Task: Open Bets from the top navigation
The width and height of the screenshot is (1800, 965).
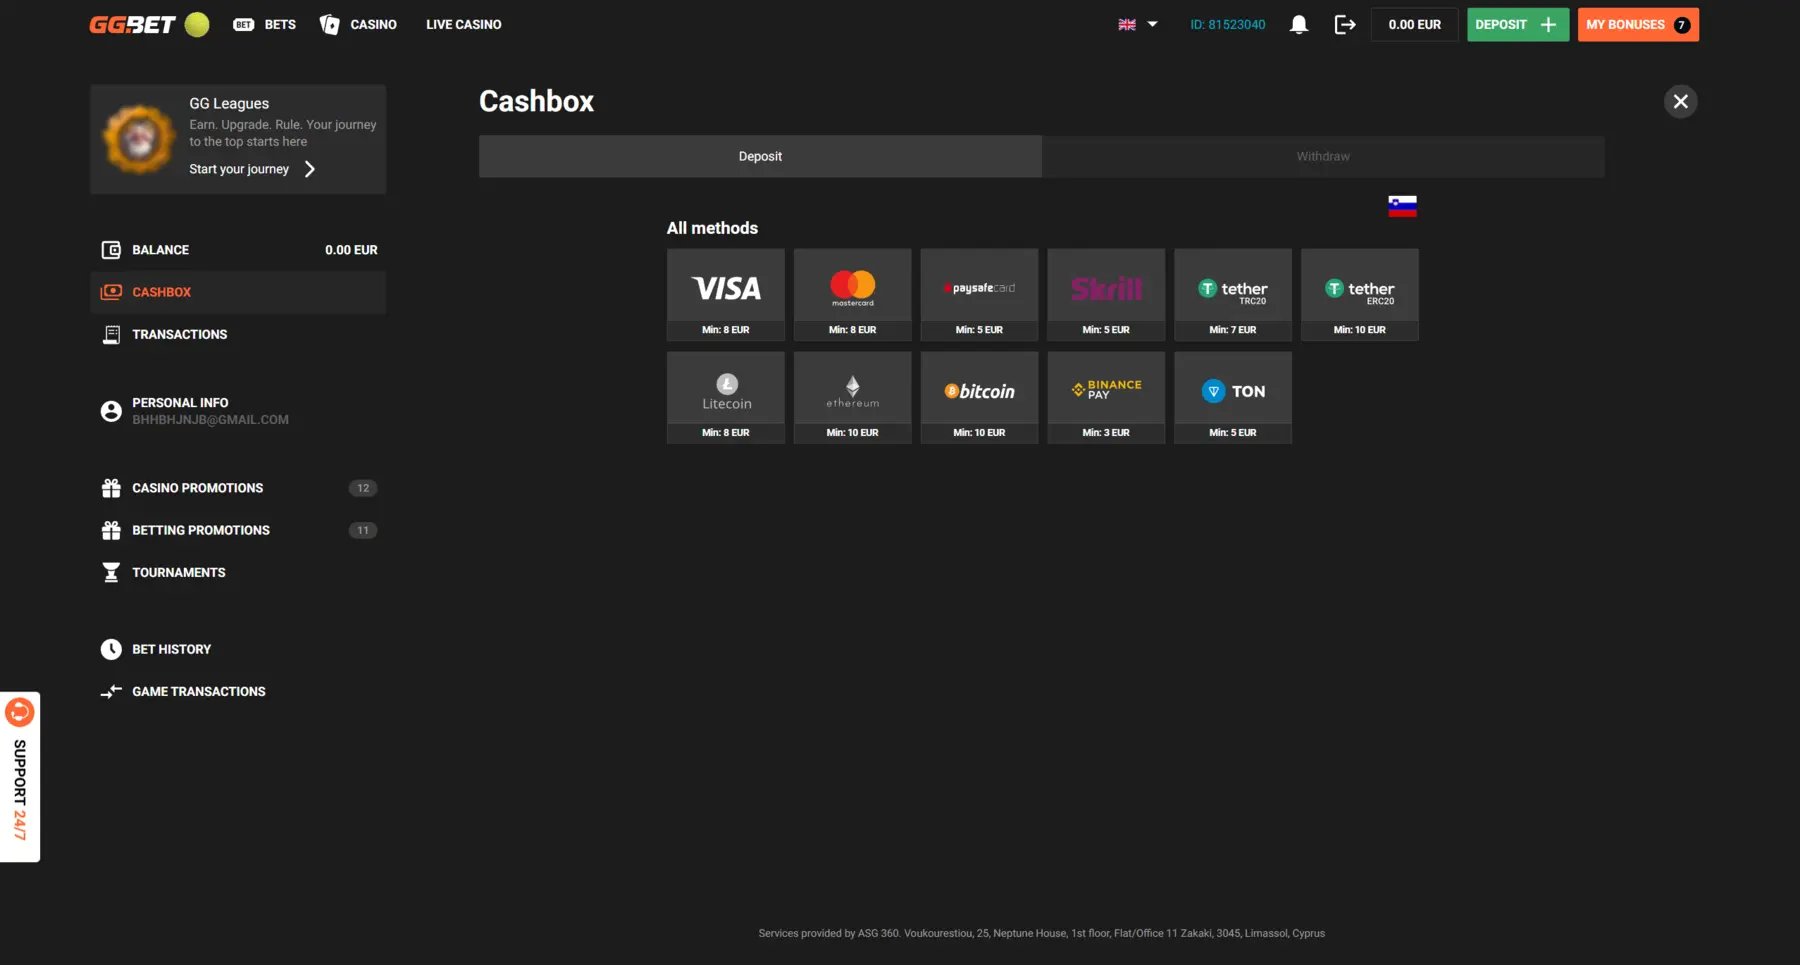Action: [x=265, y=25]
